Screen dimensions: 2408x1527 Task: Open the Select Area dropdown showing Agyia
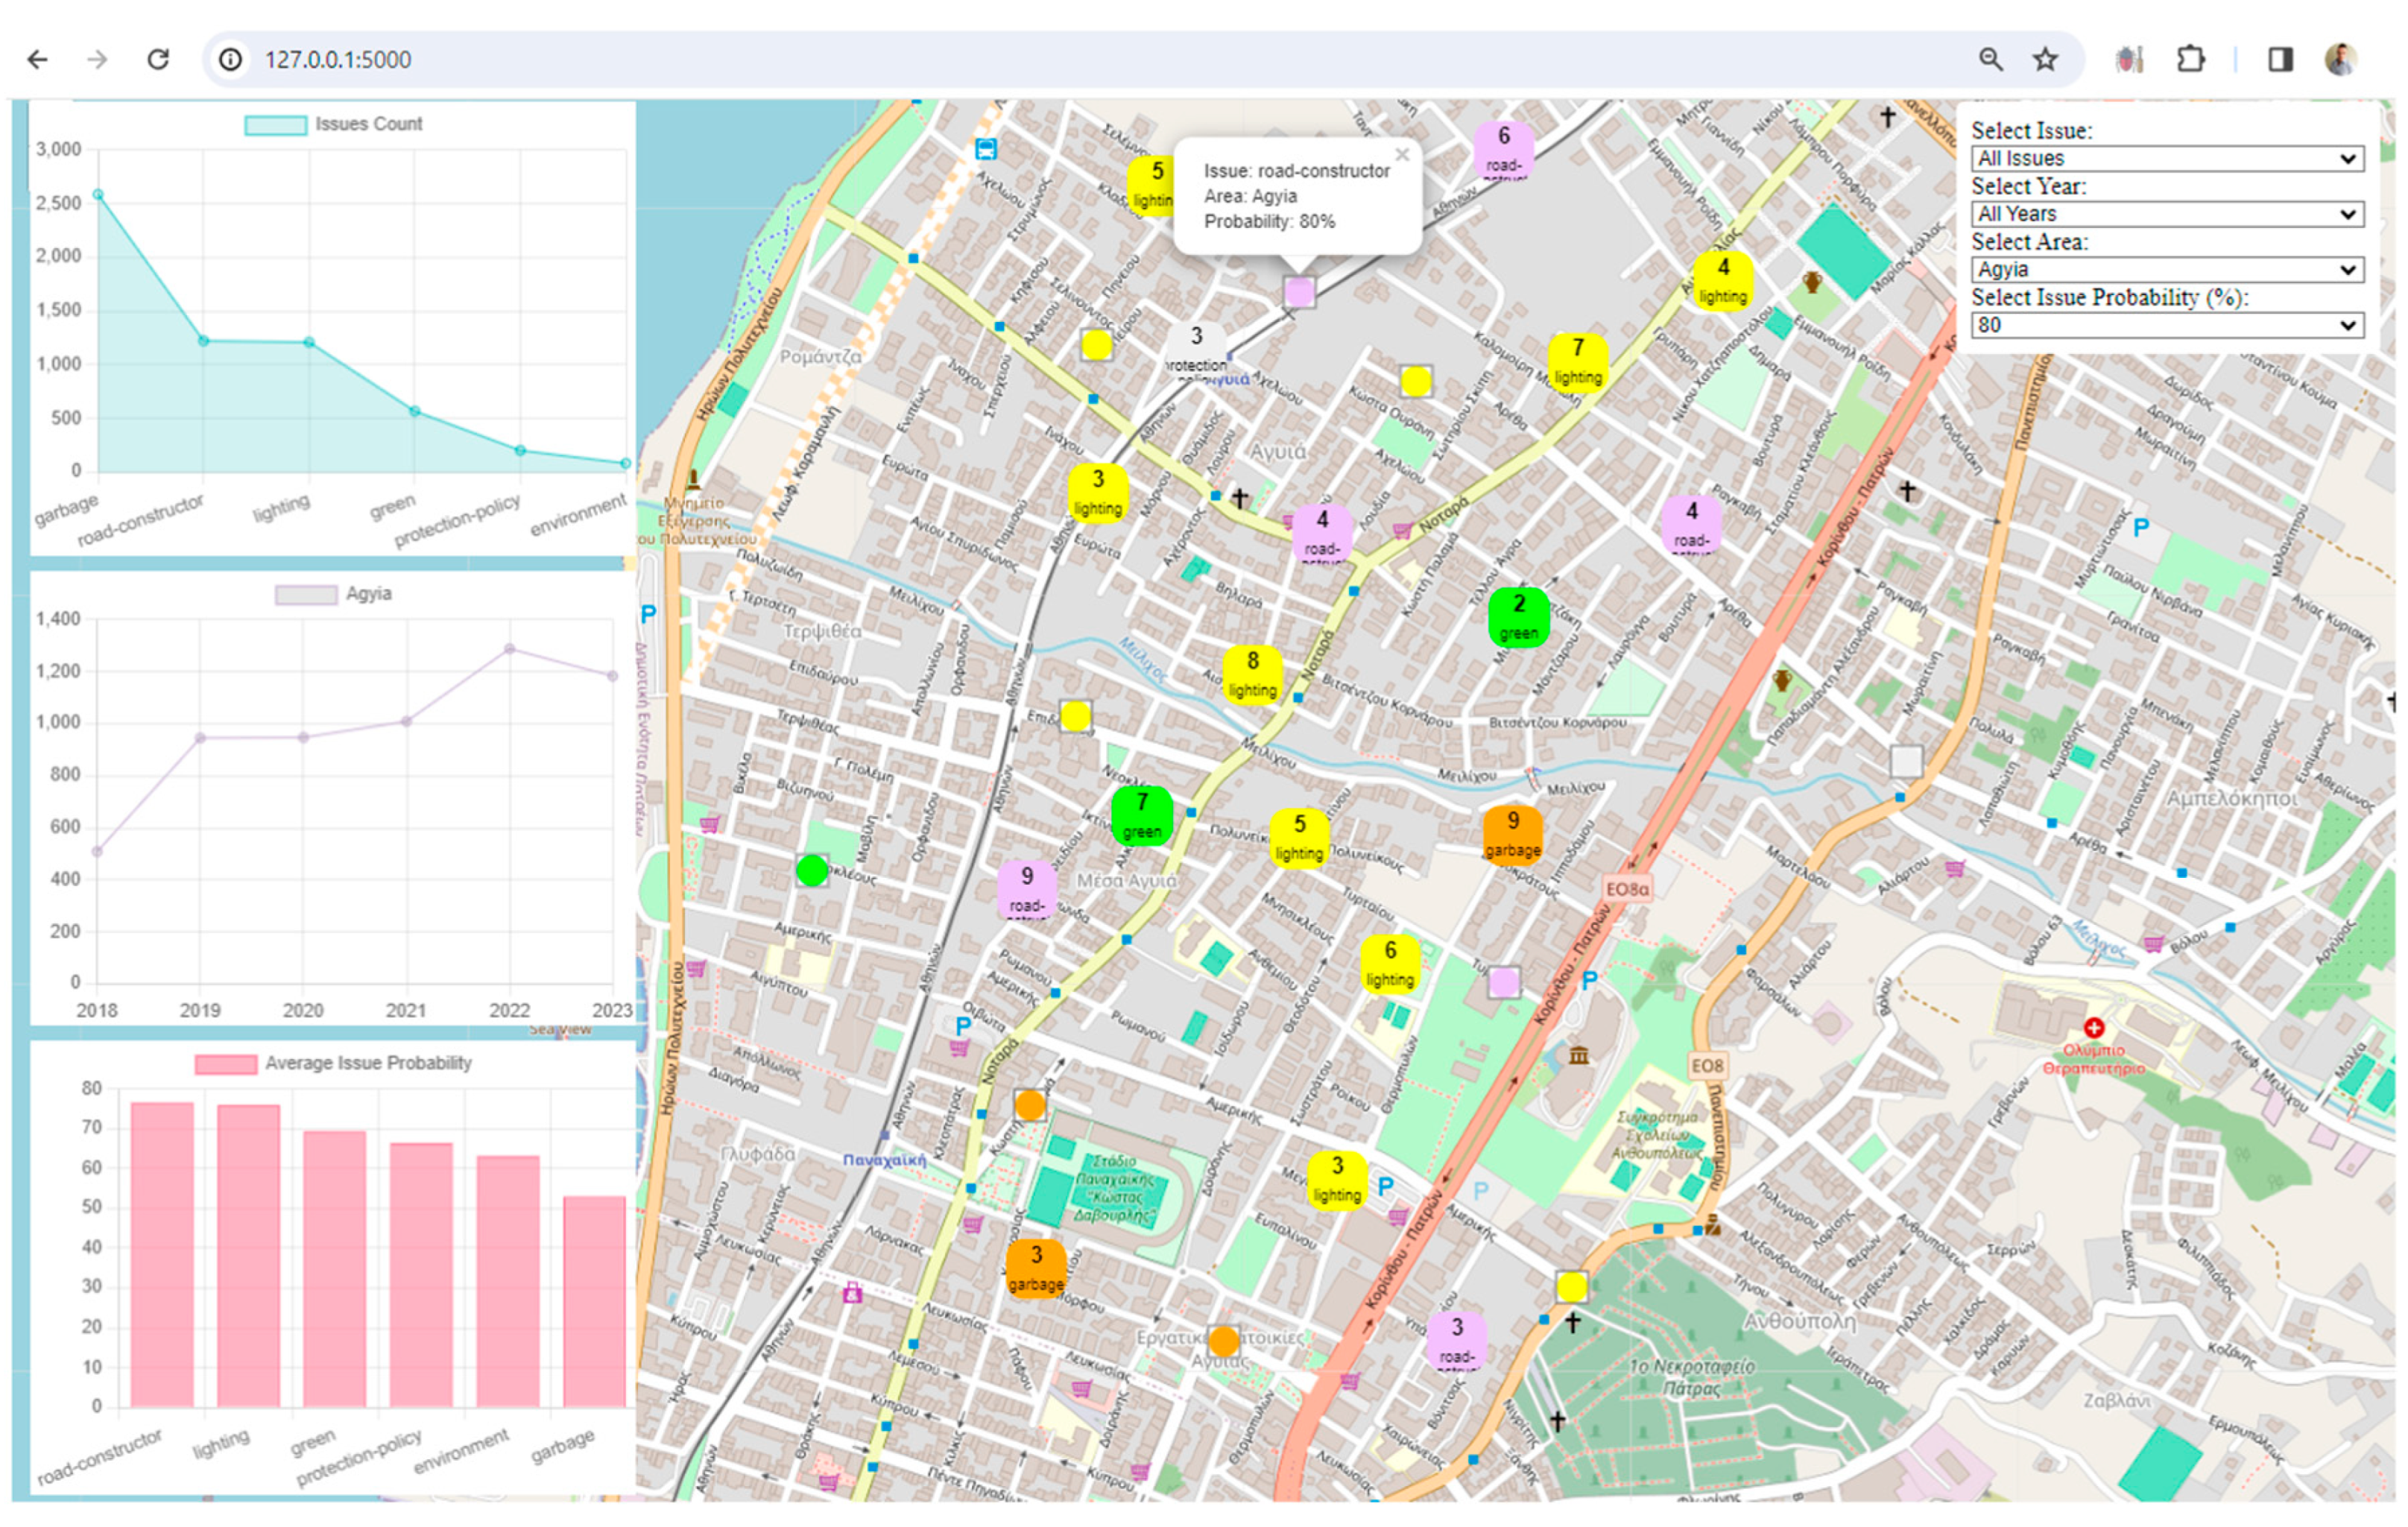click(2167, 270)
